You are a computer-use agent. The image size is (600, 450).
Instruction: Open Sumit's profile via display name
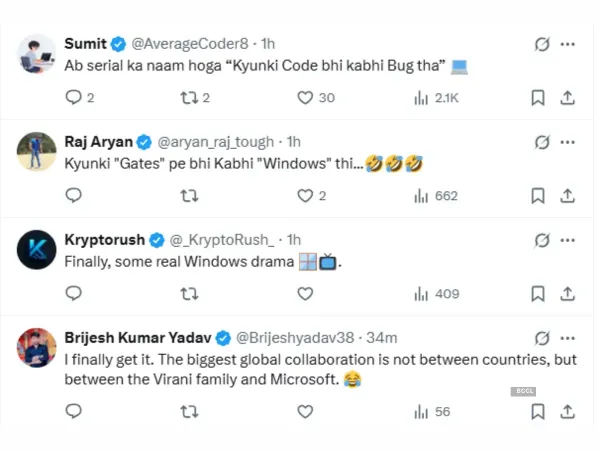tap(85, 44)
